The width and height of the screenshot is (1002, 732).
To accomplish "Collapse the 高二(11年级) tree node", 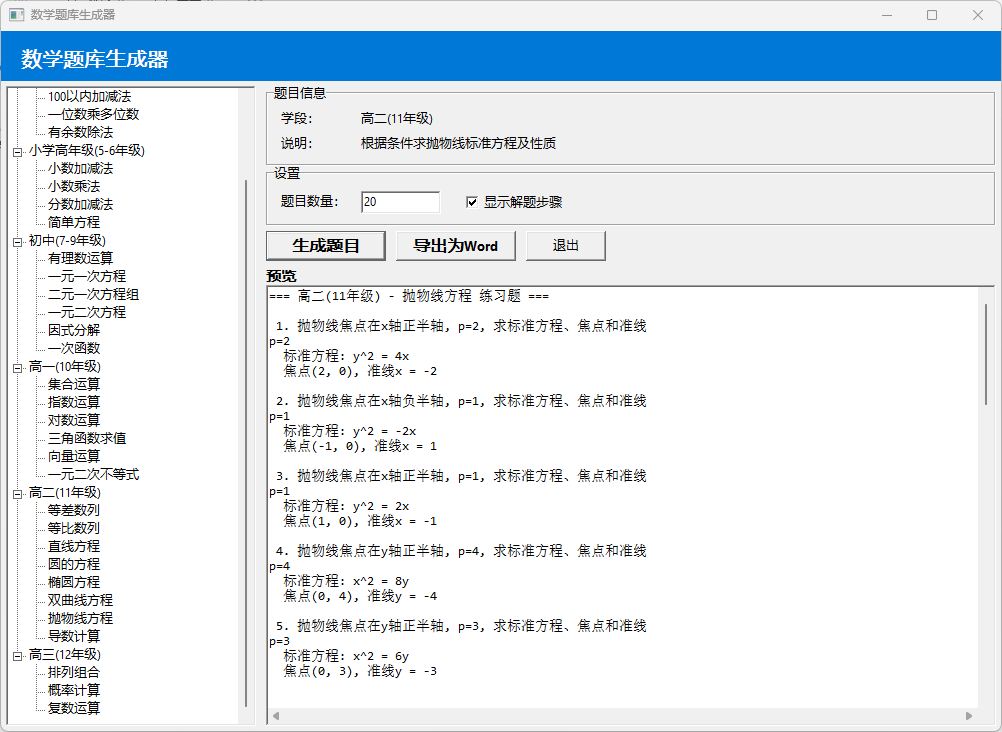I will pos(17,494).
